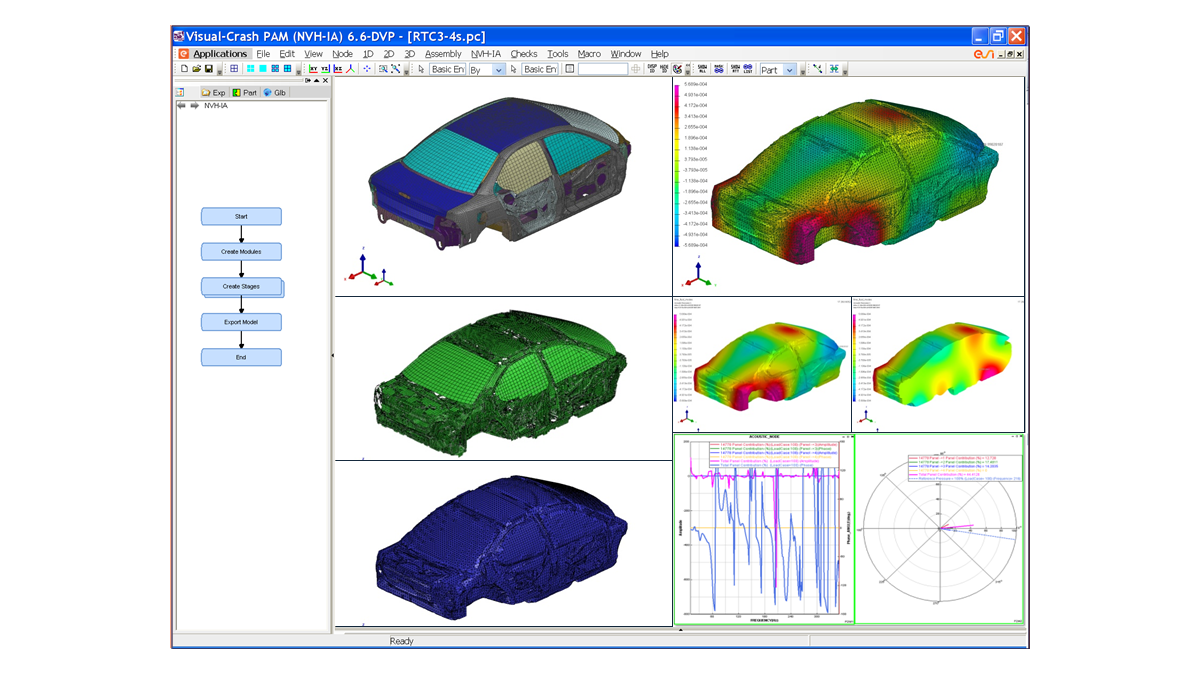Switch to the Exp tab

pyautogui.click(x=215, y=93)
